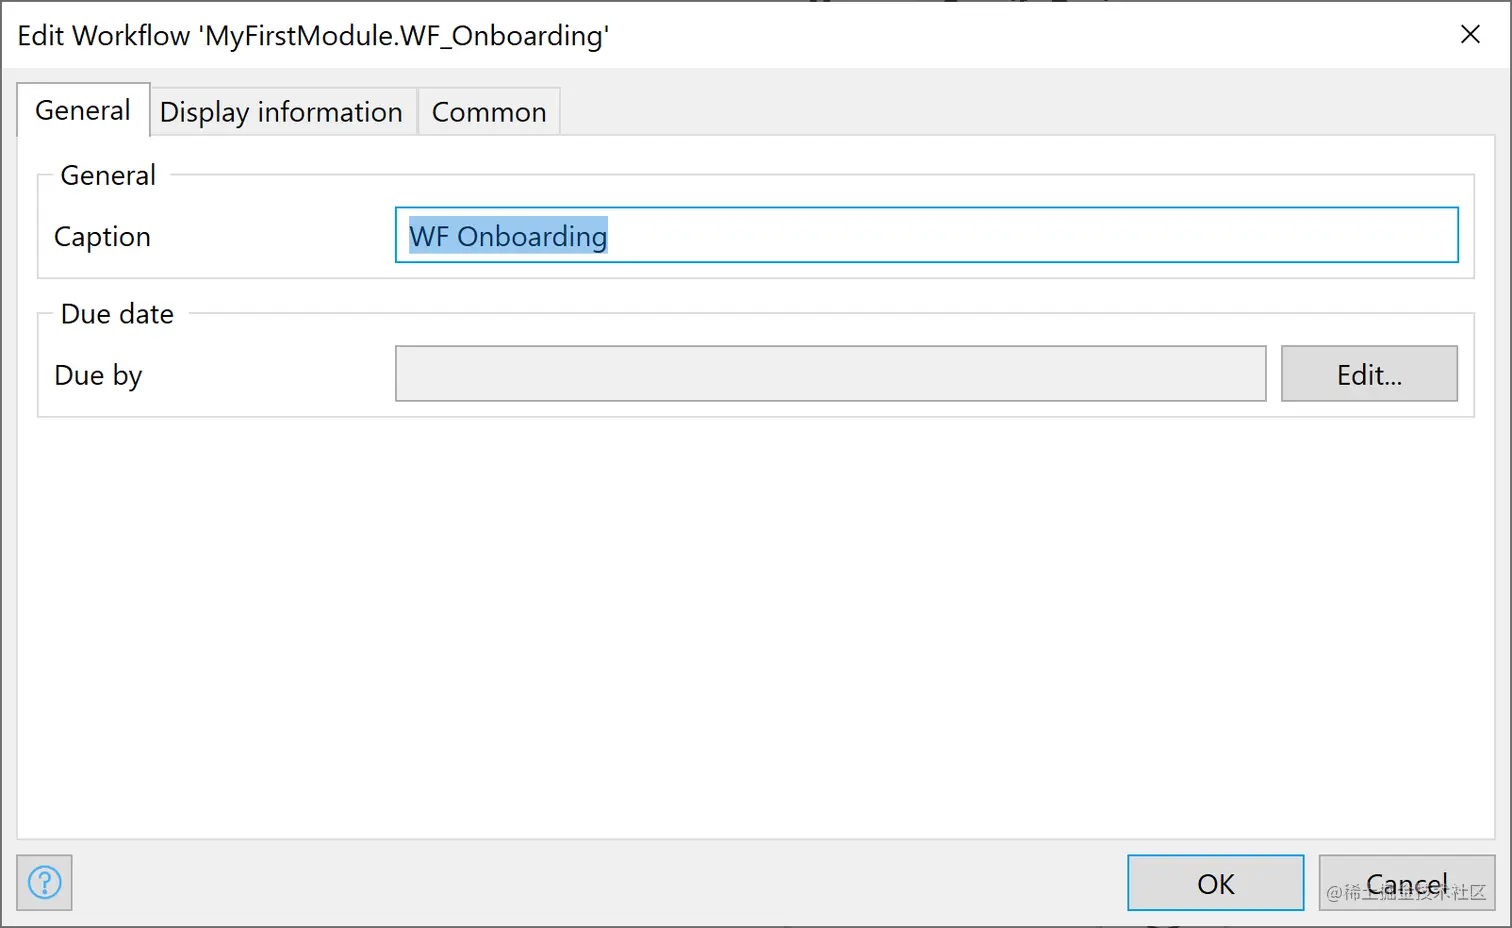Click the General group box heading
The width and height of the screenshot is (1512, 928).
(108, 175)
